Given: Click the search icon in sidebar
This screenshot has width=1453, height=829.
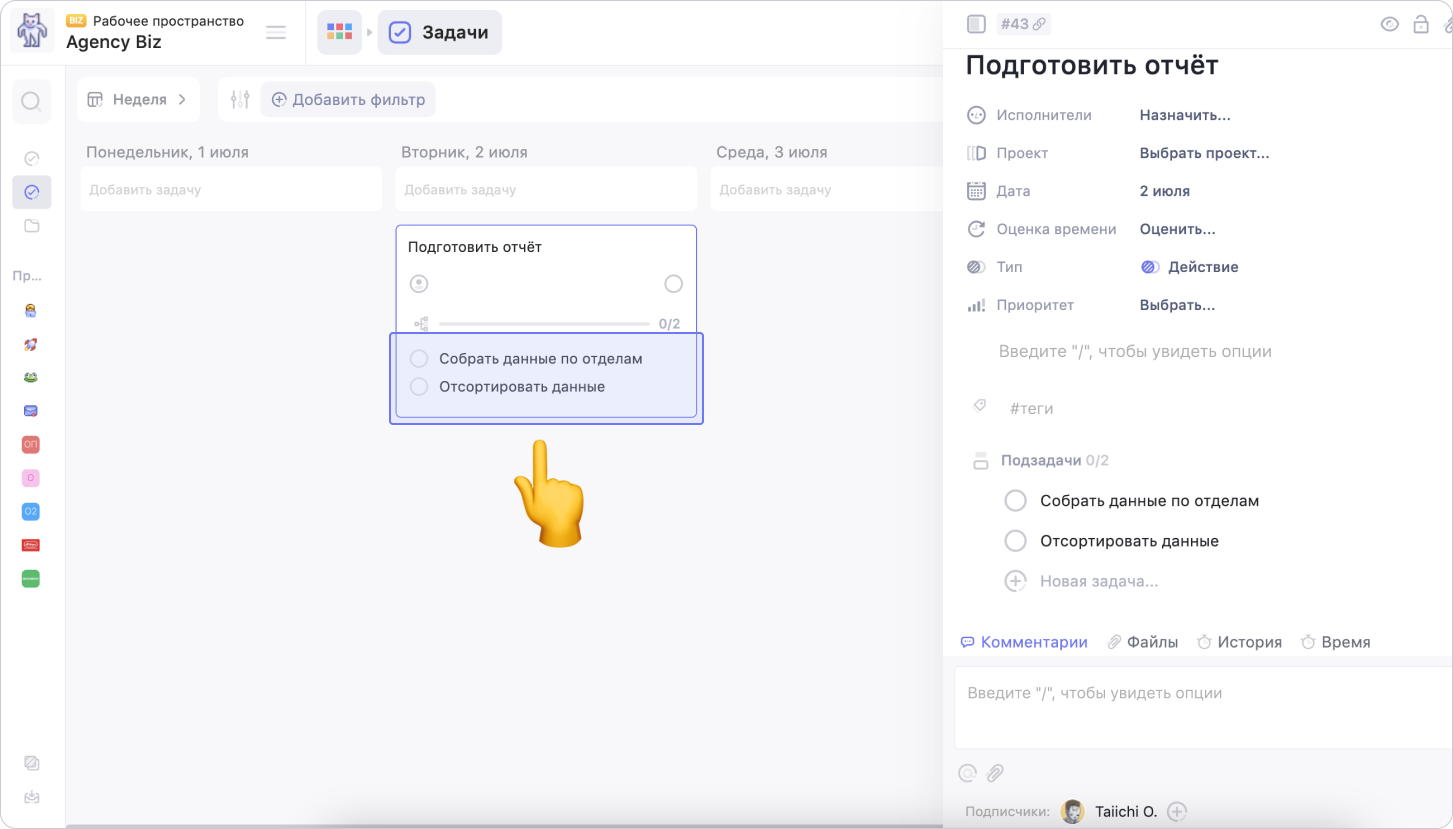Looking at the screenshot, I should pyautogui.click(x=31, y=101).
